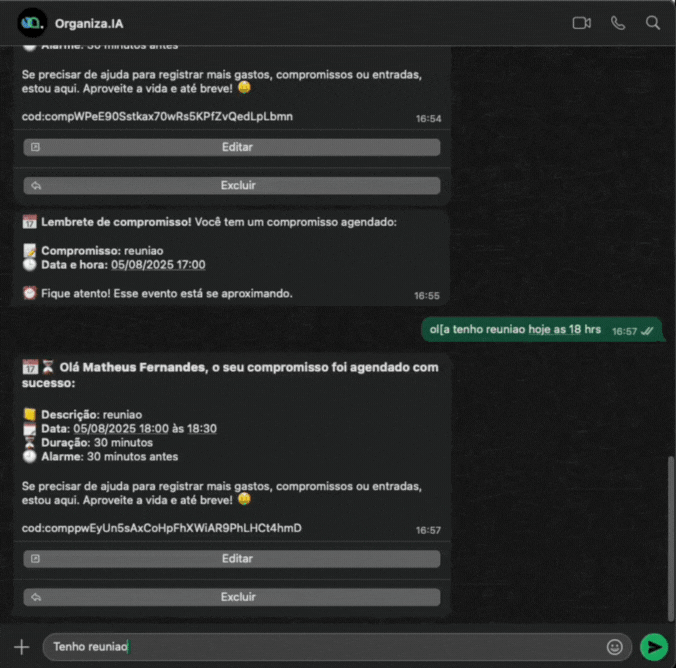Click the 16:55 timestamp on the reminder message

click(x=427, y=296)
